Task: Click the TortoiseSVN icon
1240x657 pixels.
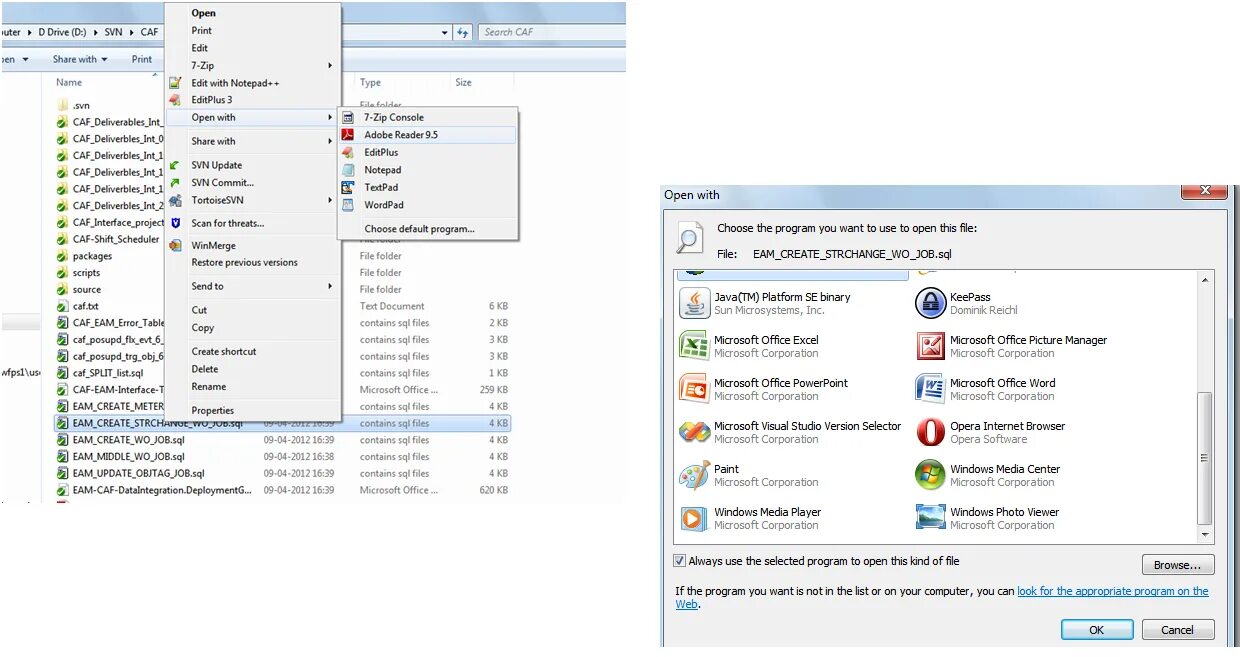Action: [175, 200]
